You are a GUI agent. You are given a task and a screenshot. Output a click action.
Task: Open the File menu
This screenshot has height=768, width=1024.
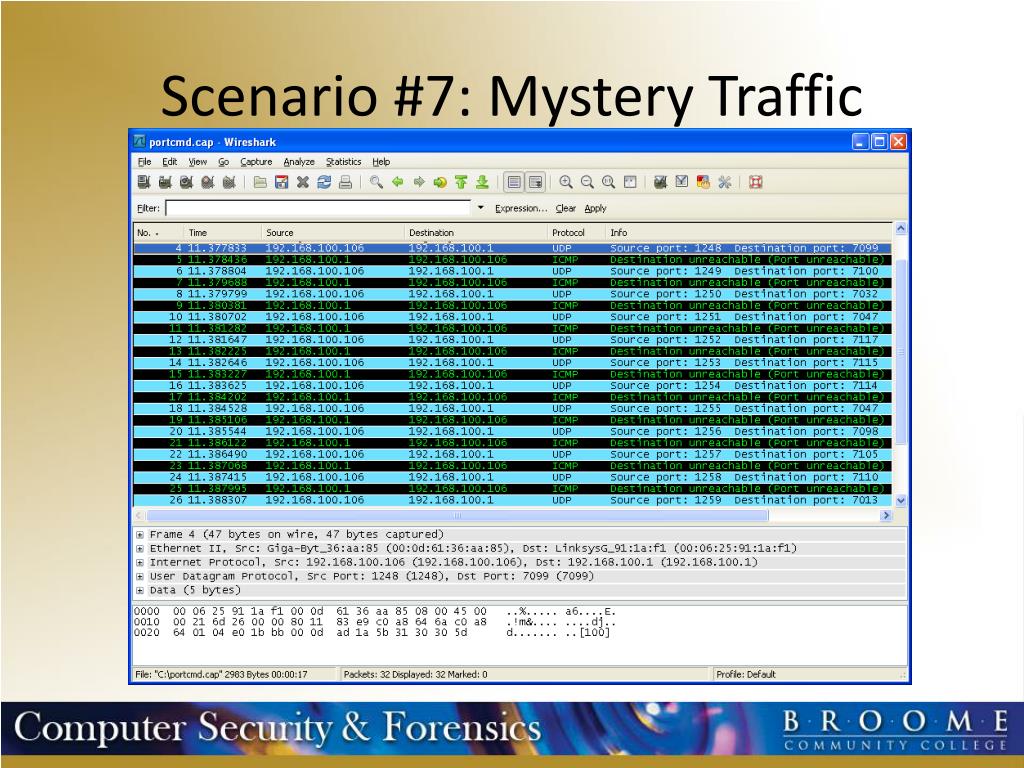(144, 162)
